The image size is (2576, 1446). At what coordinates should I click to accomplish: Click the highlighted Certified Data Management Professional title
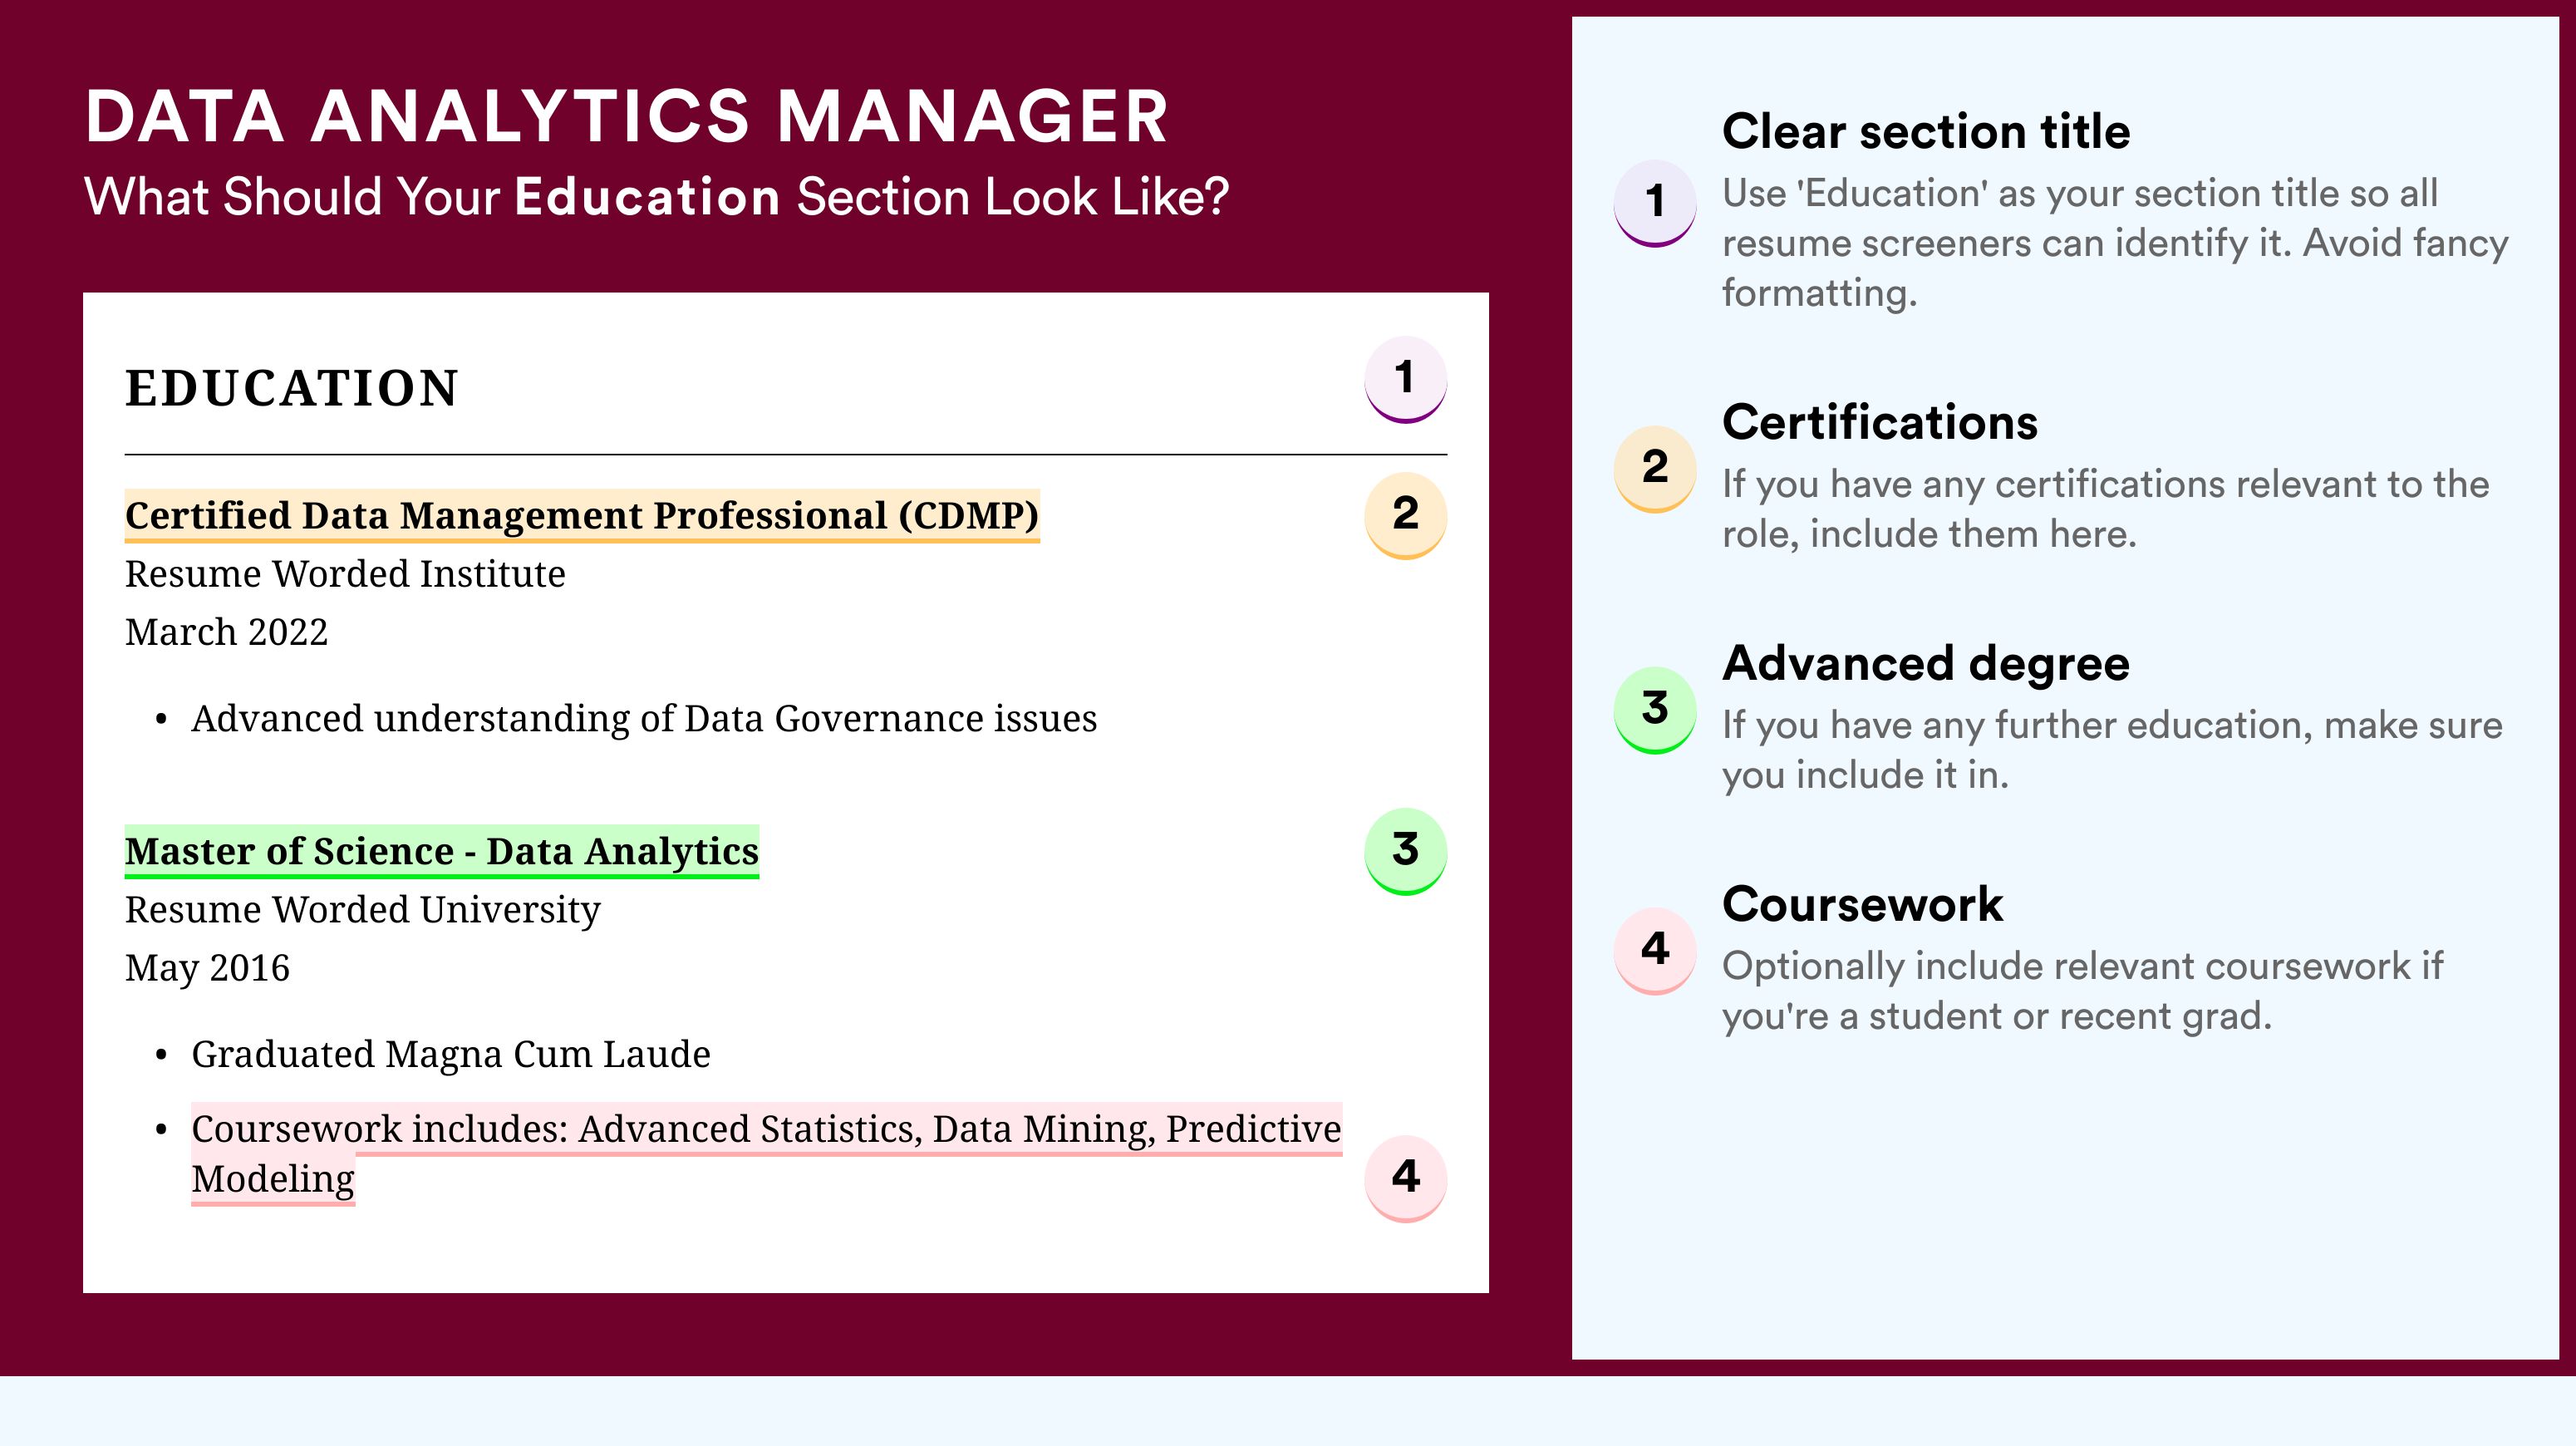pyautogui.click(x=582, y=516)
